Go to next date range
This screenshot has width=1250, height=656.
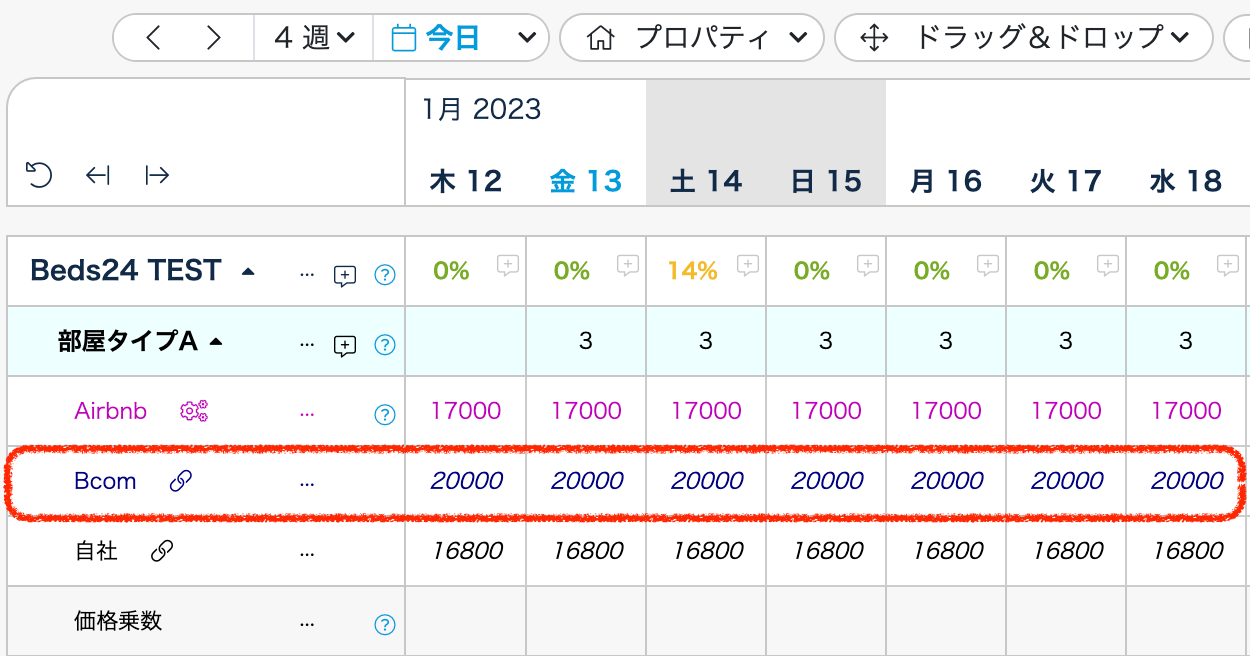(213, 38)
